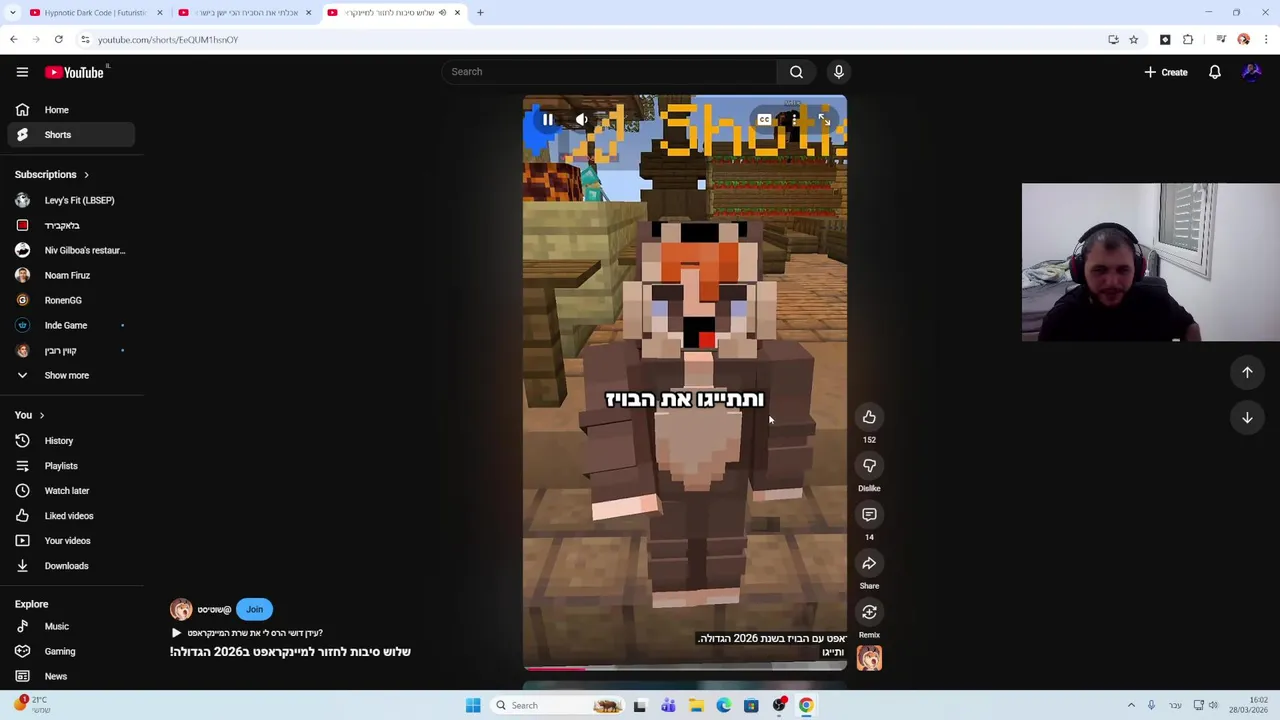Click the YouTube logo

click(76, 72)
